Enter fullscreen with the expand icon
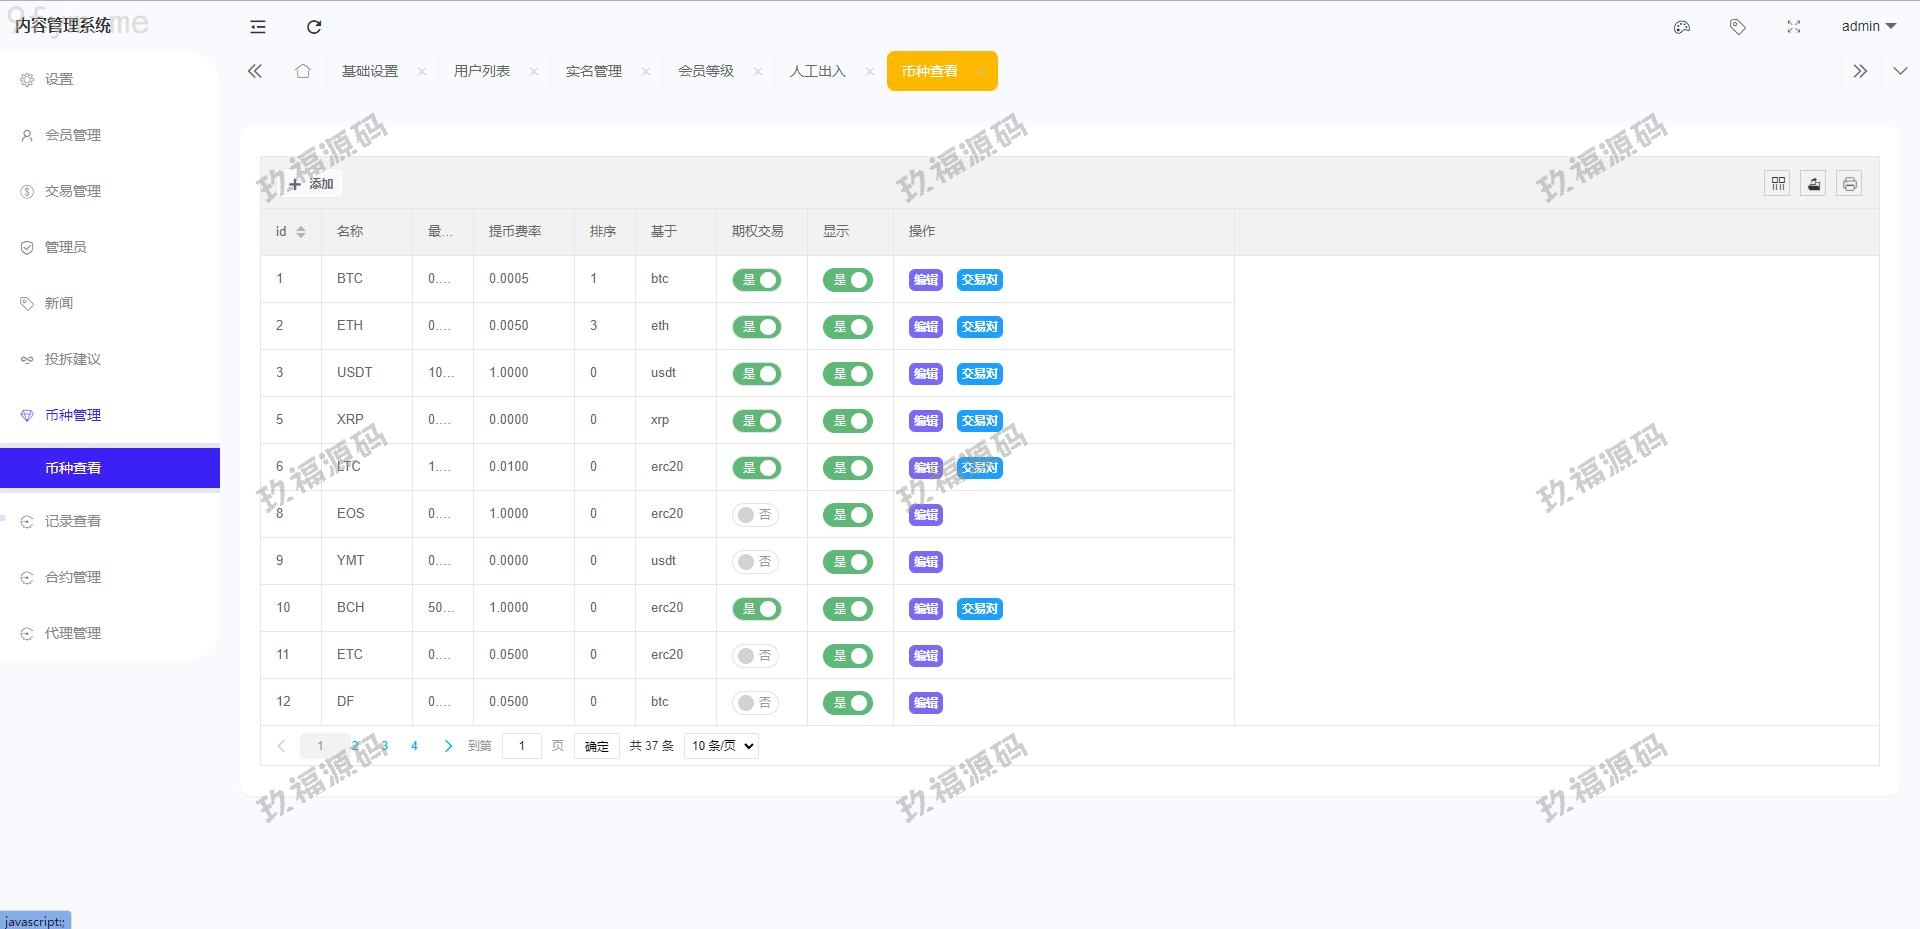The image size is (1920, 929). point(1794,27)
